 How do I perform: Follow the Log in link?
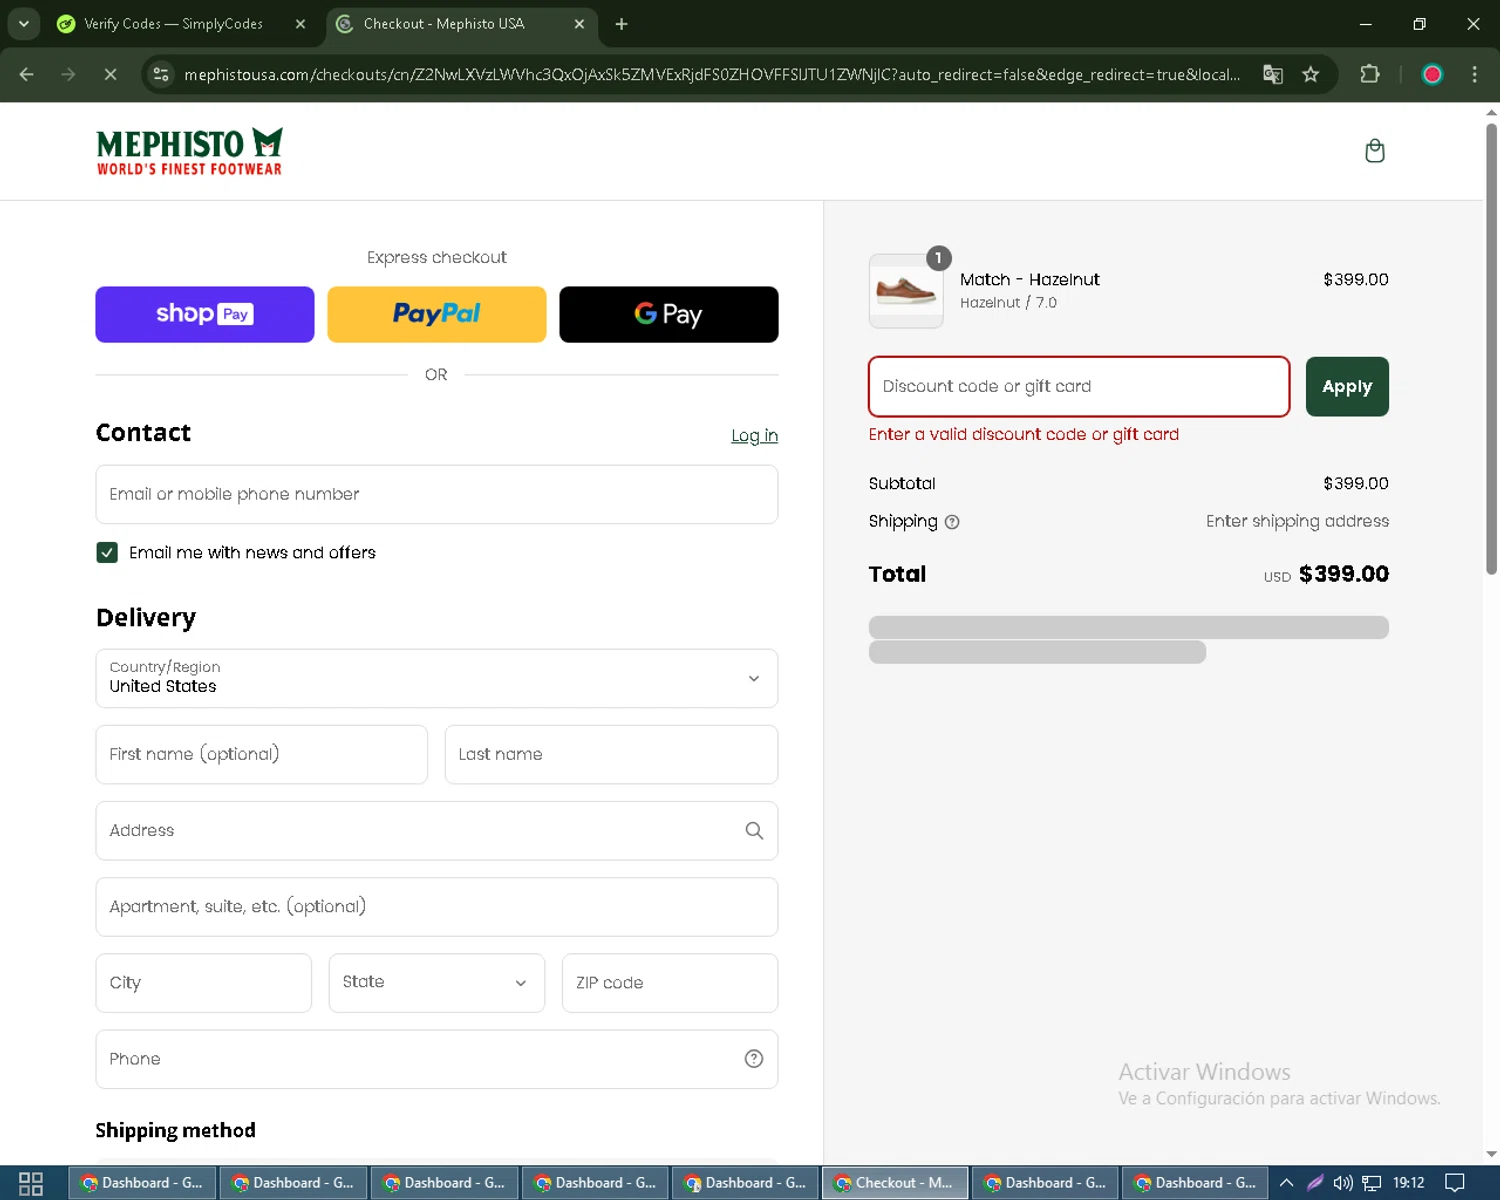point(754,435)
